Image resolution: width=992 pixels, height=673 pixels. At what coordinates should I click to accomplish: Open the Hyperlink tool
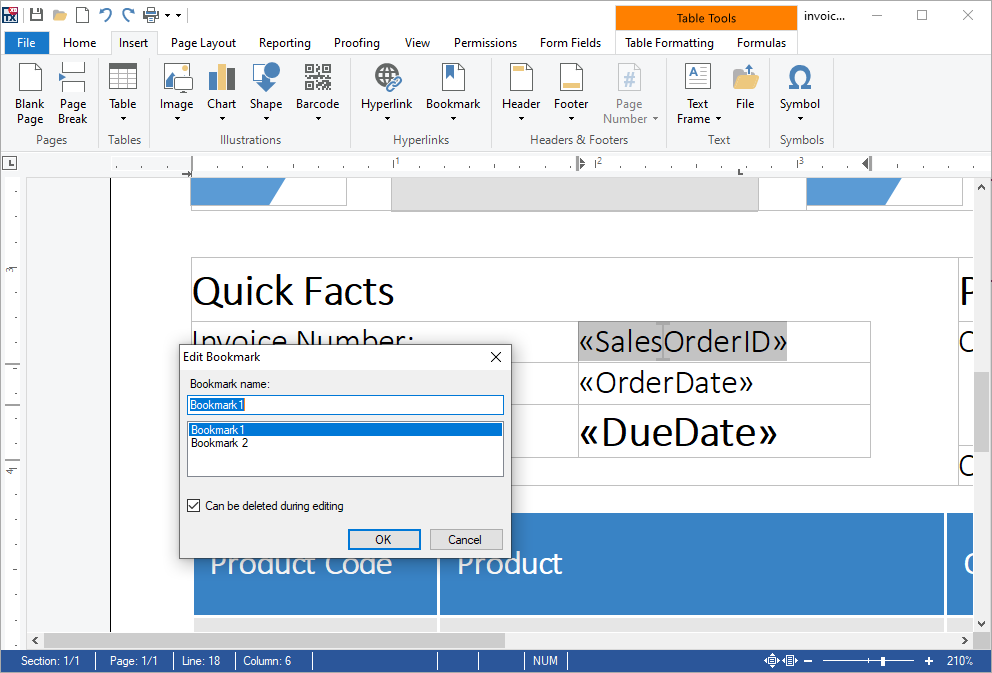point(386,92)
